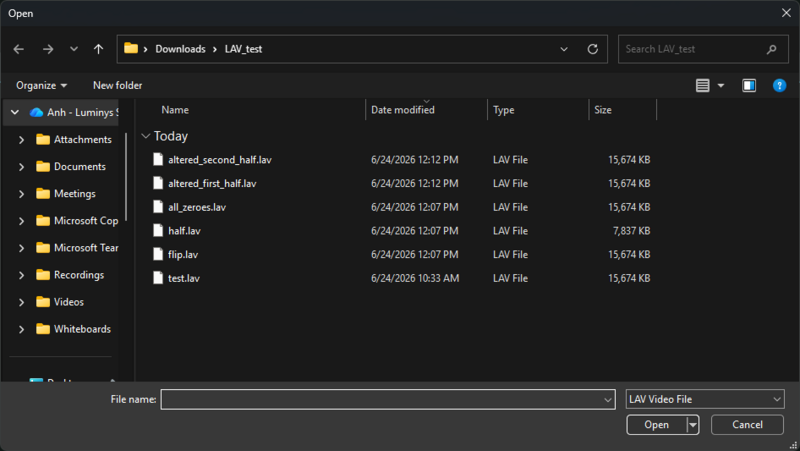Screen dimensions: 800x451
Task: Go up one folder level
Action: [x=98, y=49]
